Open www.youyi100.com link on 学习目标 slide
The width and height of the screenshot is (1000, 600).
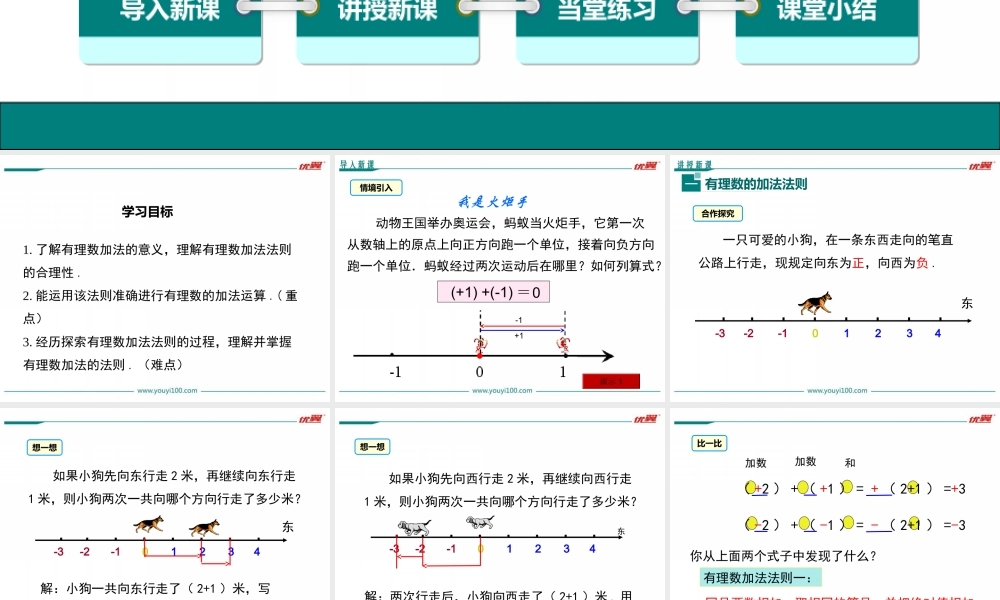point(165,391)
